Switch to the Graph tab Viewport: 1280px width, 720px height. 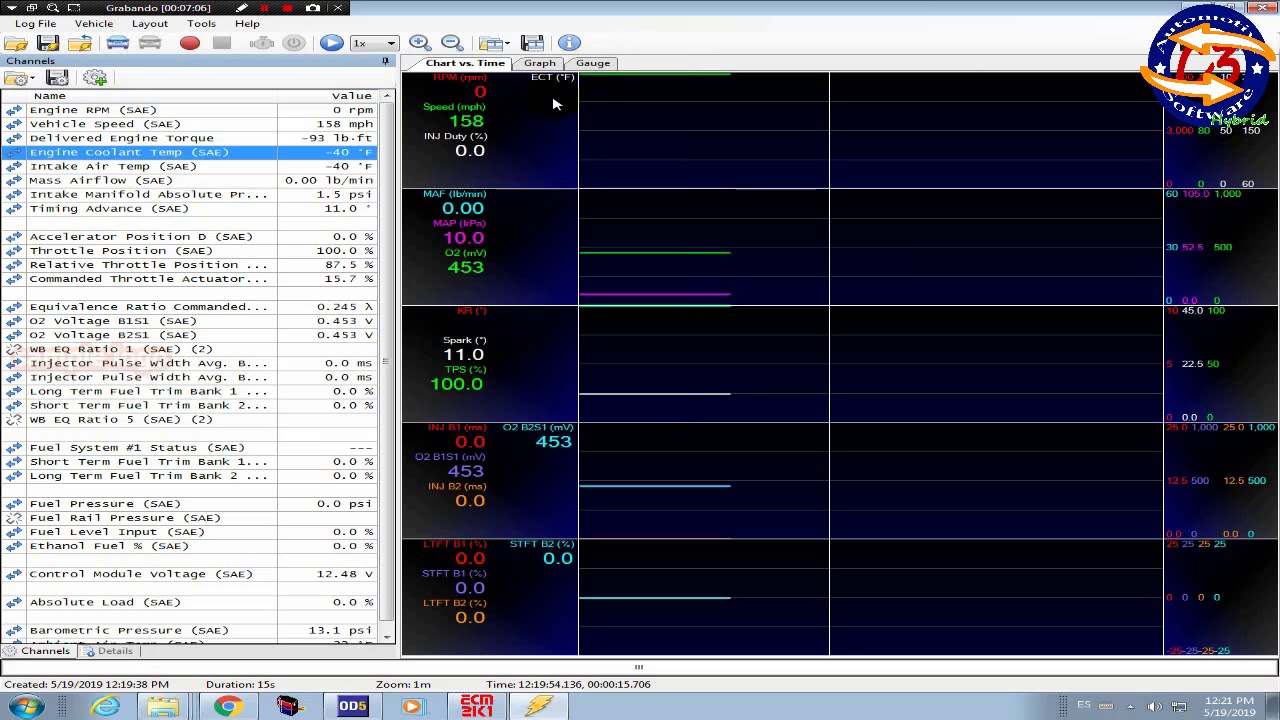coord(539,63)
